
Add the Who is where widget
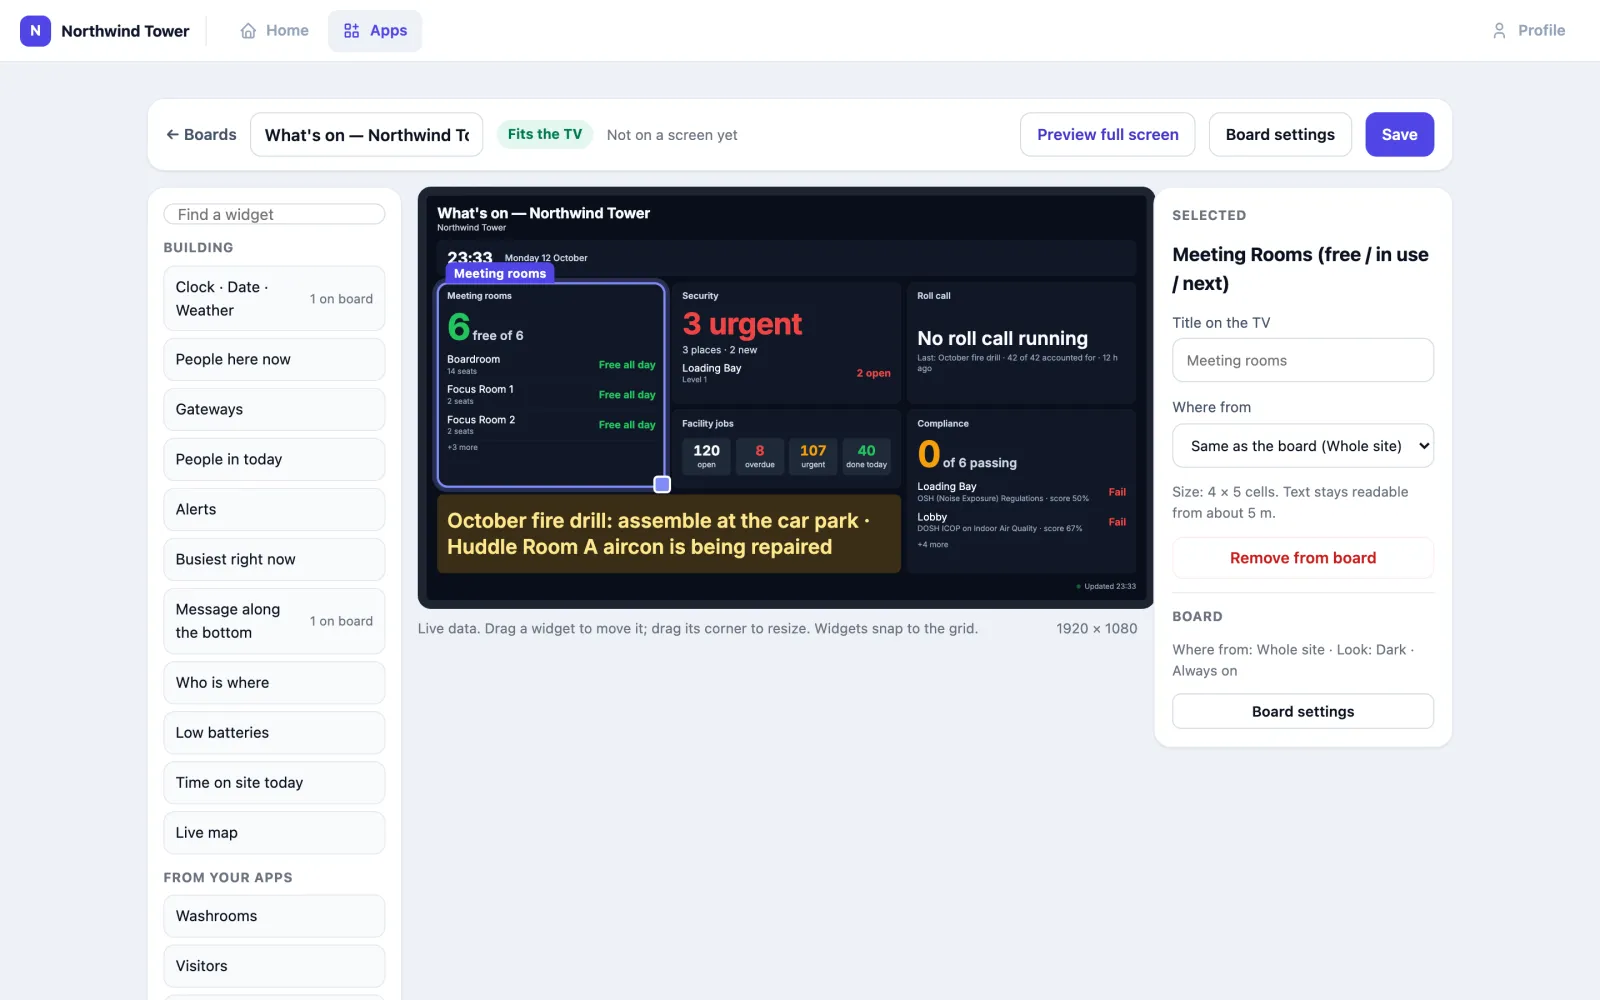pyautogui.click(x=274, y=682)
